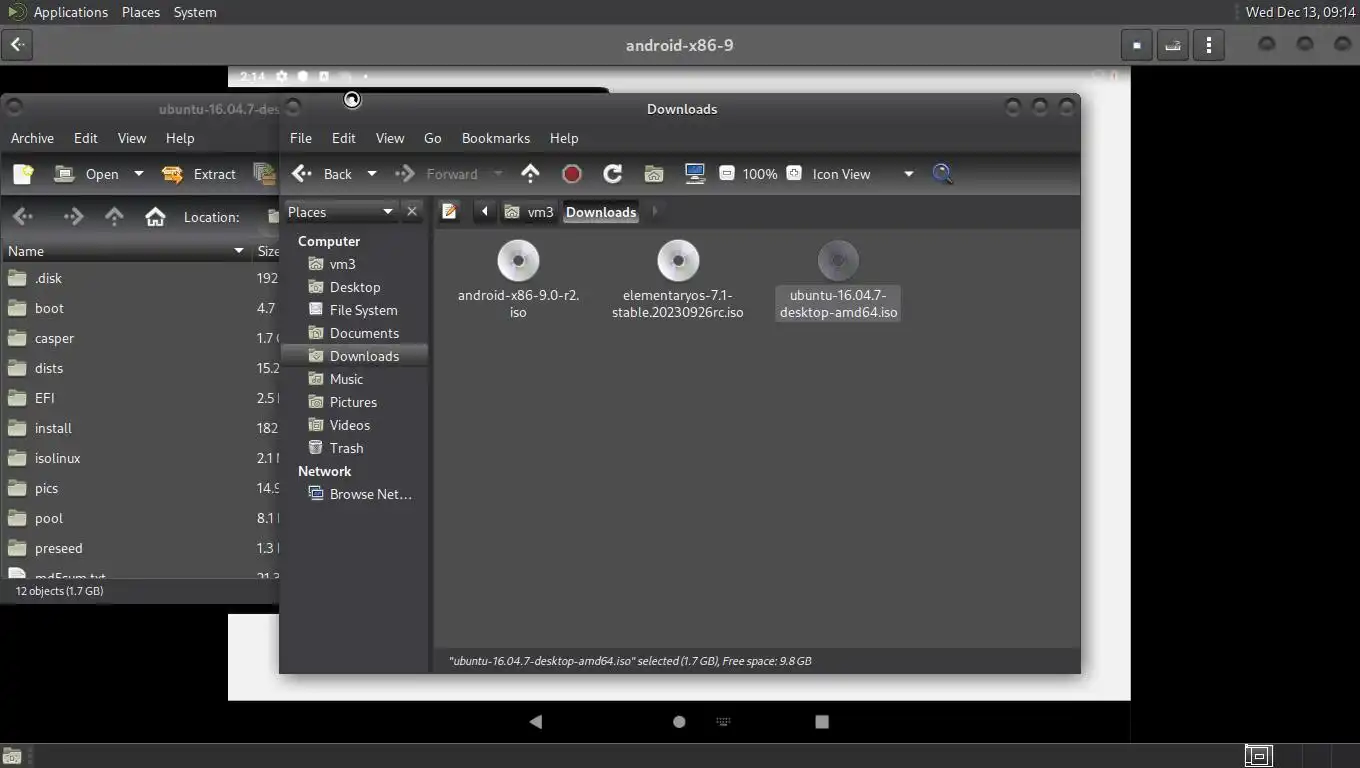1360x768 pixels.
Task: Open View menu in Downloads window
Action: point(390,138)
